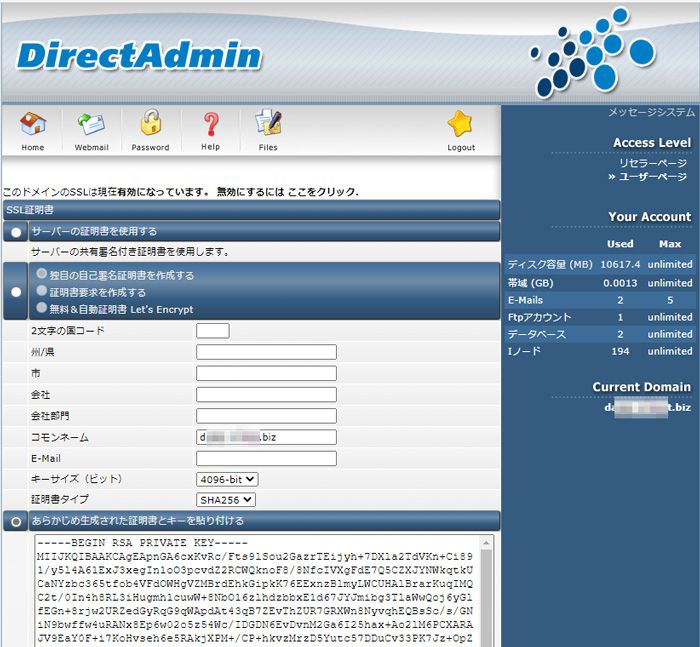Click the 会社部門 input field
The image size is (700, 647).
(x=267, y=416)
